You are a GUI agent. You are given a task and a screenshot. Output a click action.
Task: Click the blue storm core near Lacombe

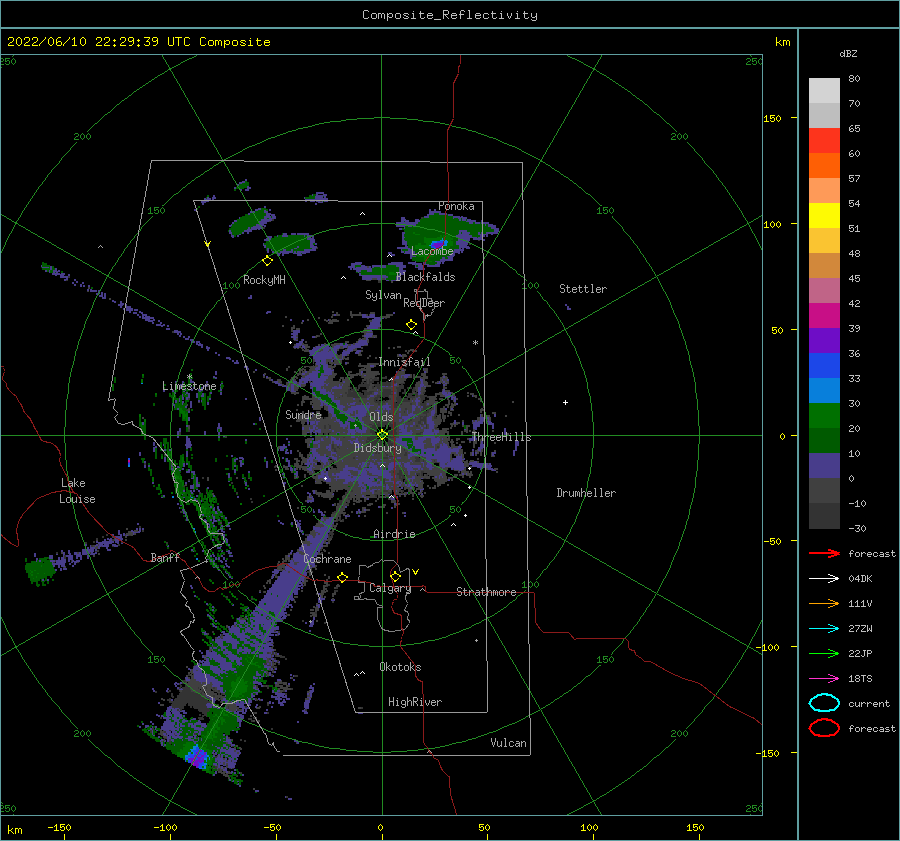point(438,244)
